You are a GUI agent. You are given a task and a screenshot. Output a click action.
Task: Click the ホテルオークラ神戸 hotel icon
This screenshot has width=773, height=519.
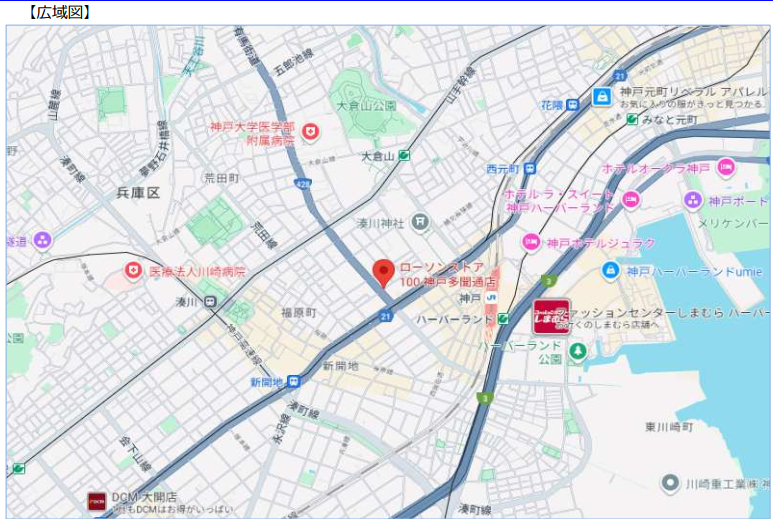[726, 168]
